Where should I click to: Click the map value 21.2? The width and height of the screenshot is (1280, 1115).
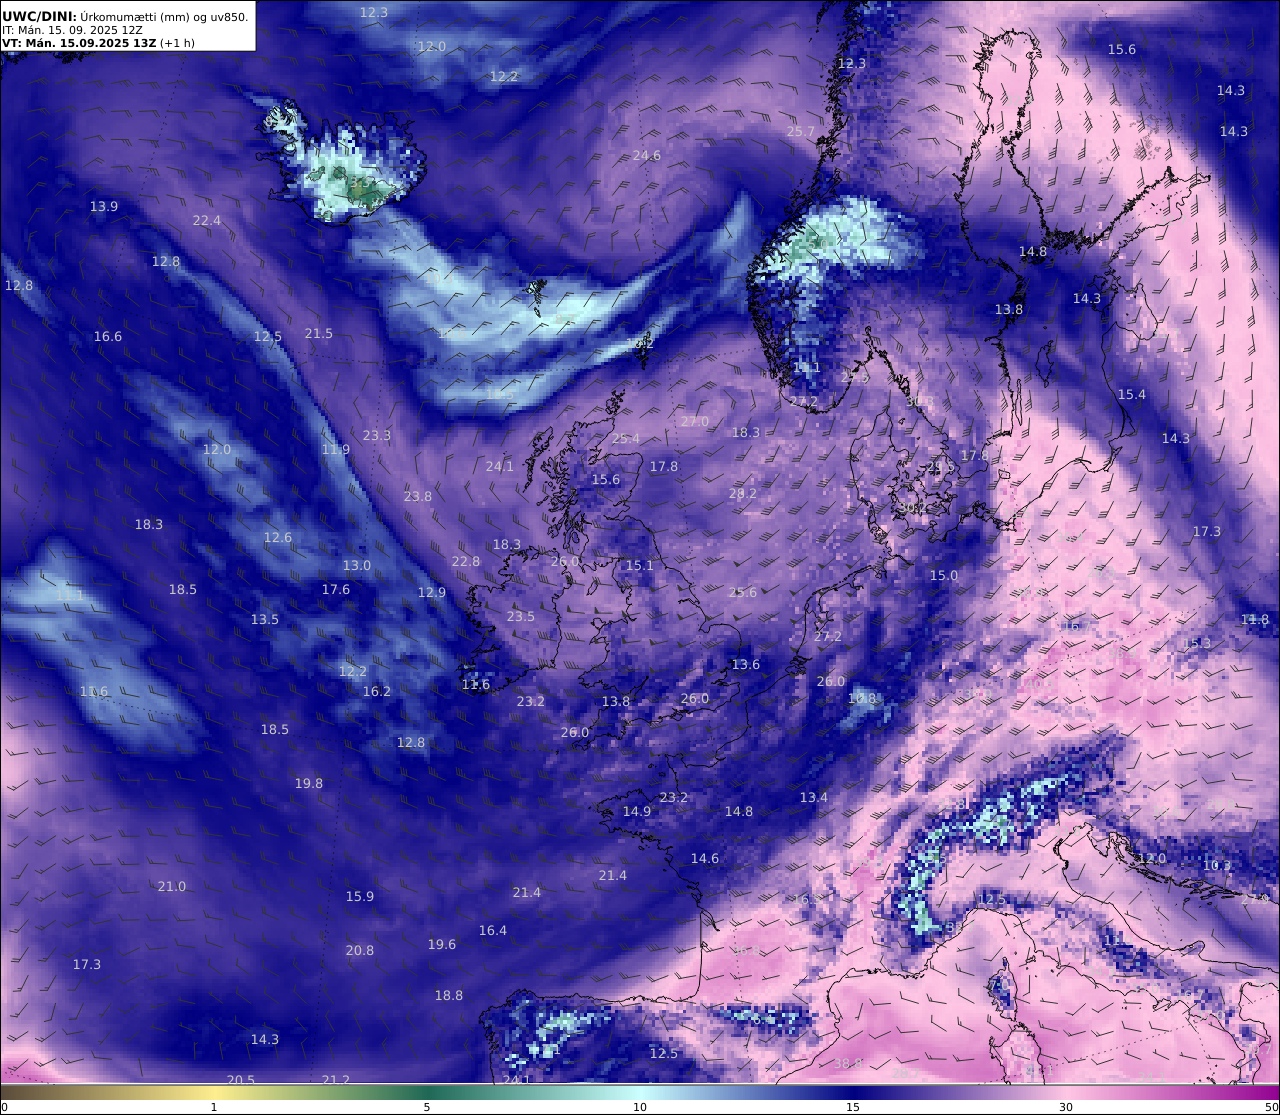pyautogui.click(x=336, y=1079)
